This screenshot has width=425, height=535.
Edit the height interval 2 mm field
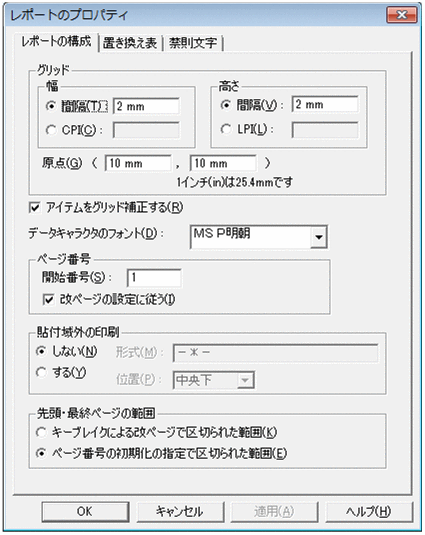tap(325, 104)
